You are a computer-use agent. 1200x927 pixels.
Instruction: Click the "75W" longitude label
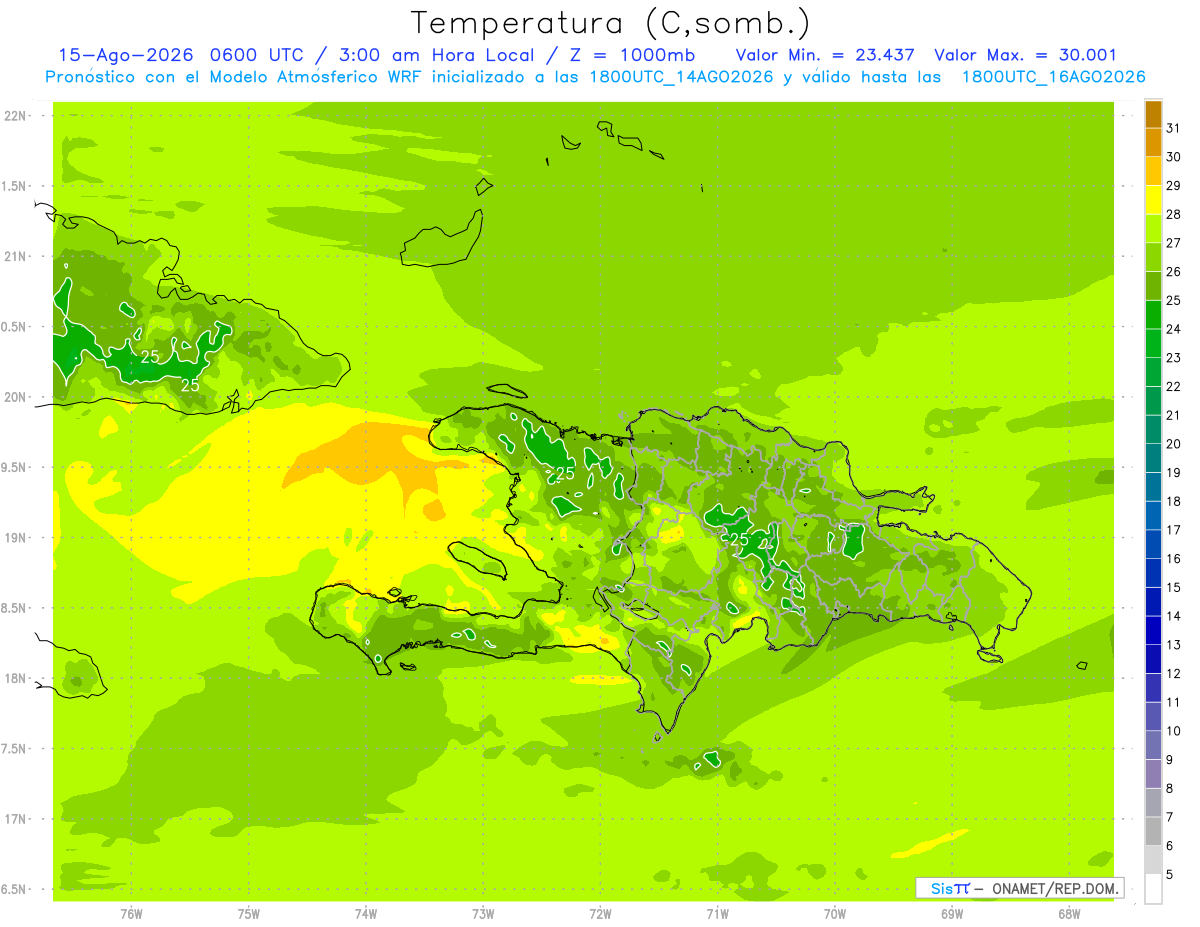point(249,914)
